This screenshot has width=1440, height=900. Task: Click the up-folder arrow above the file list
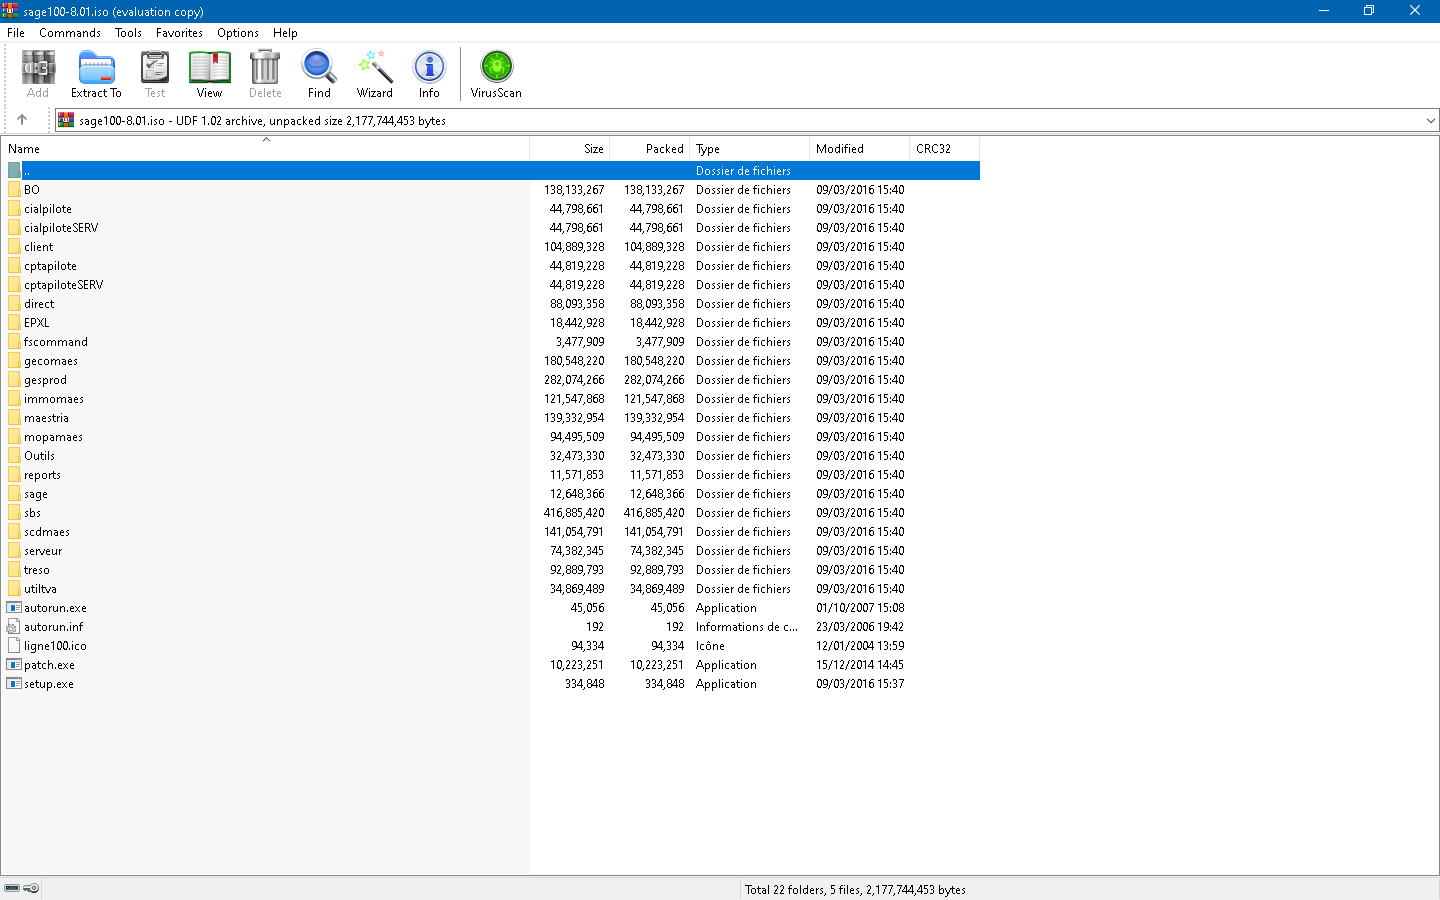click(22, 119)
